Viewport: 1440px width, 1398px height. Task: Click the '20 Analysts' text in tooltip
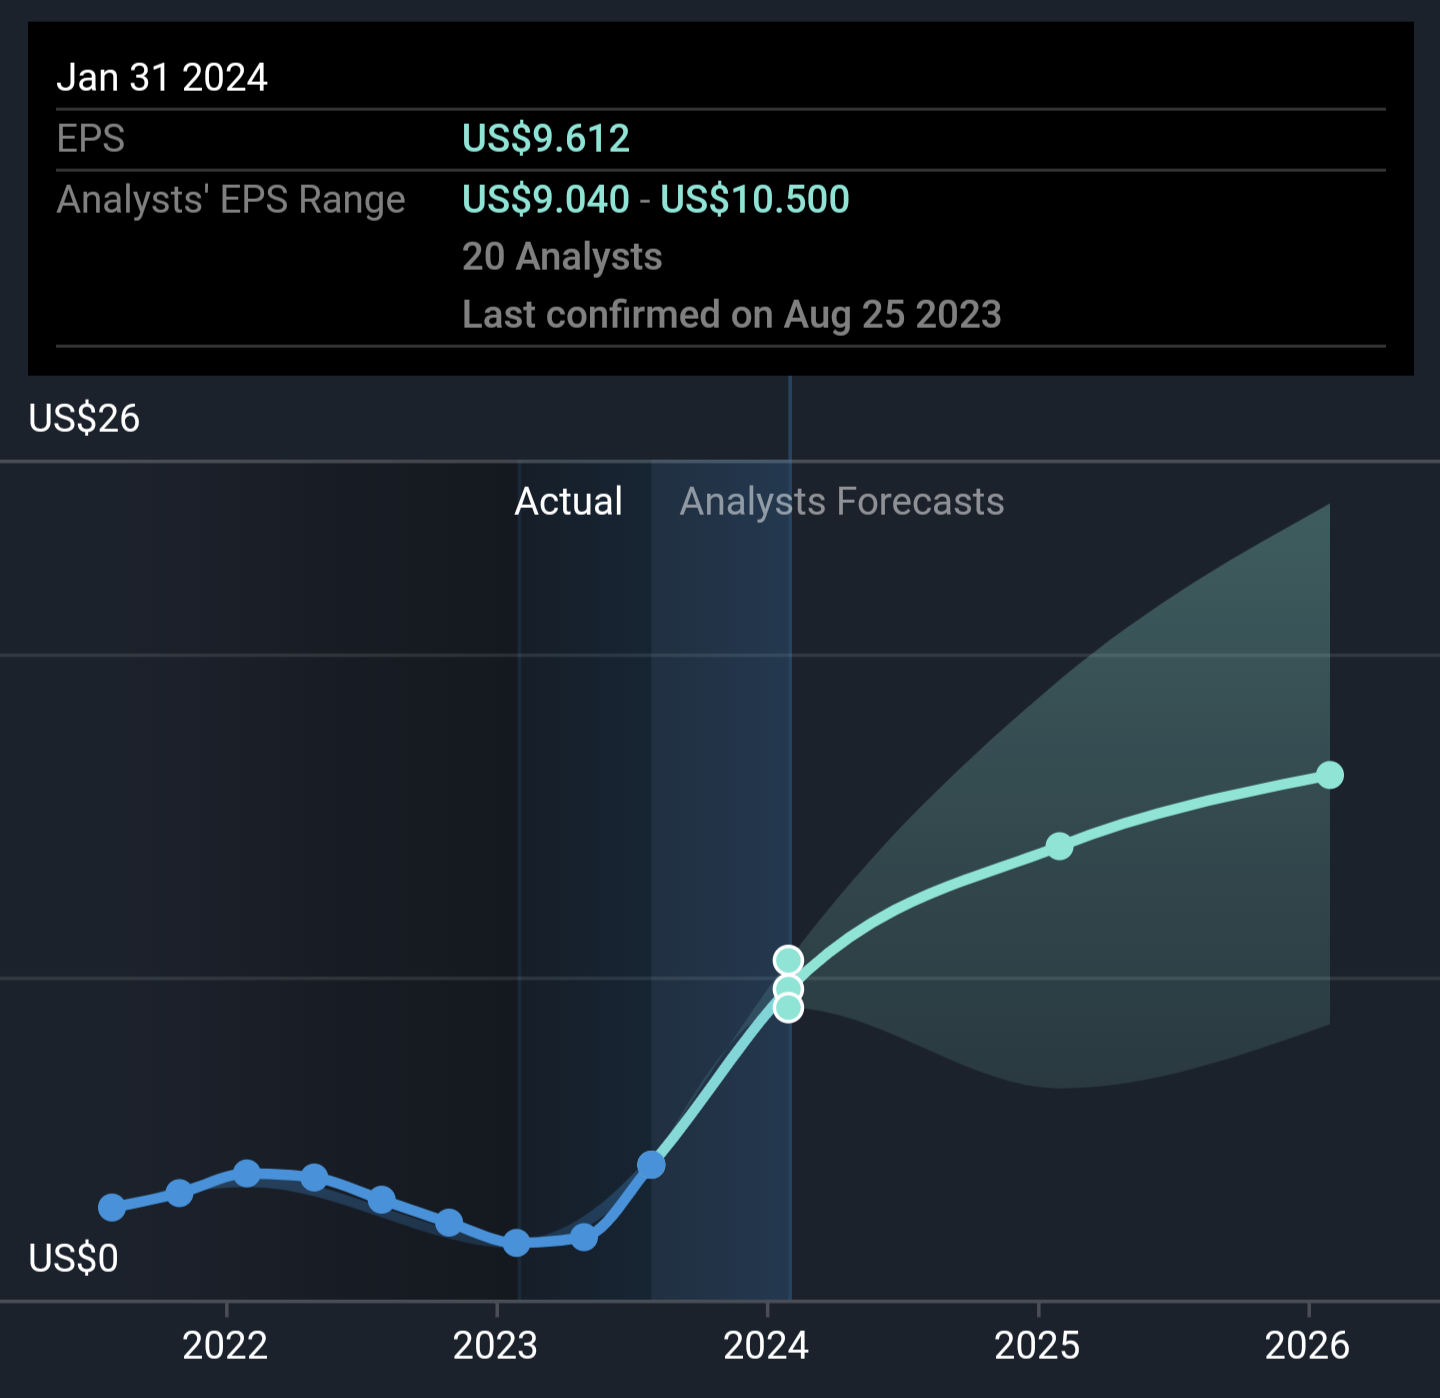pos(562,257)
